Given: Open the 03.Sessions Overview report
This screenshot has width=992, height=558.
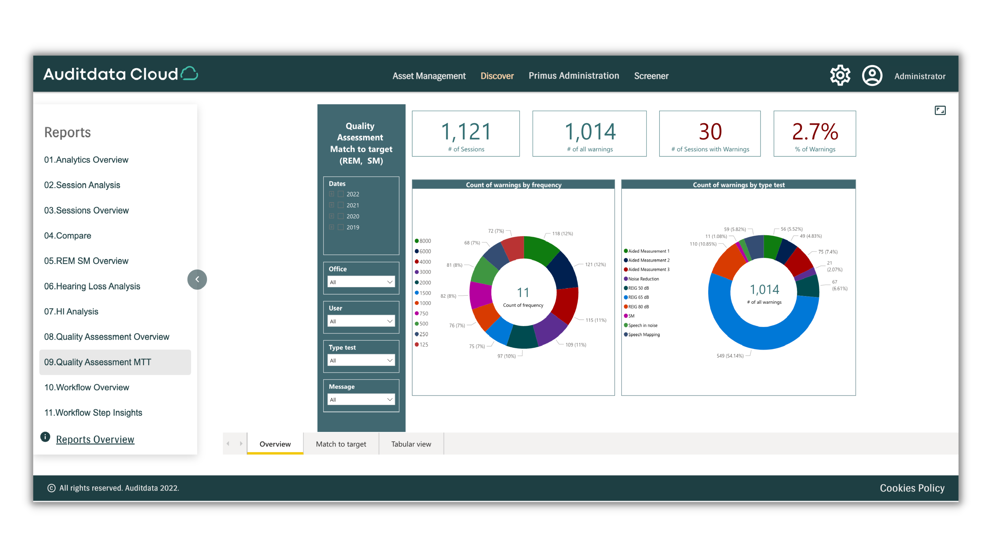Looking at the screenshot, I should coord(87,210).
